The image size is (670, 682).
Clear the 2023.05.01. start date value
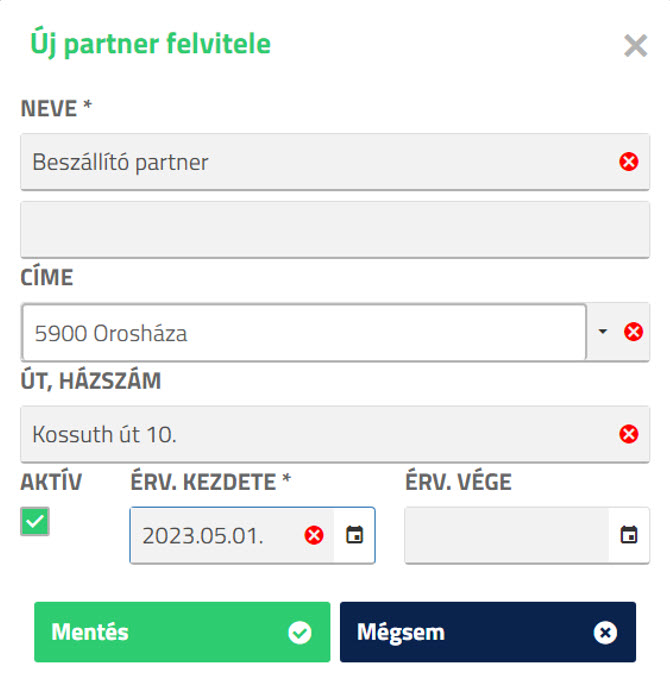314,535
